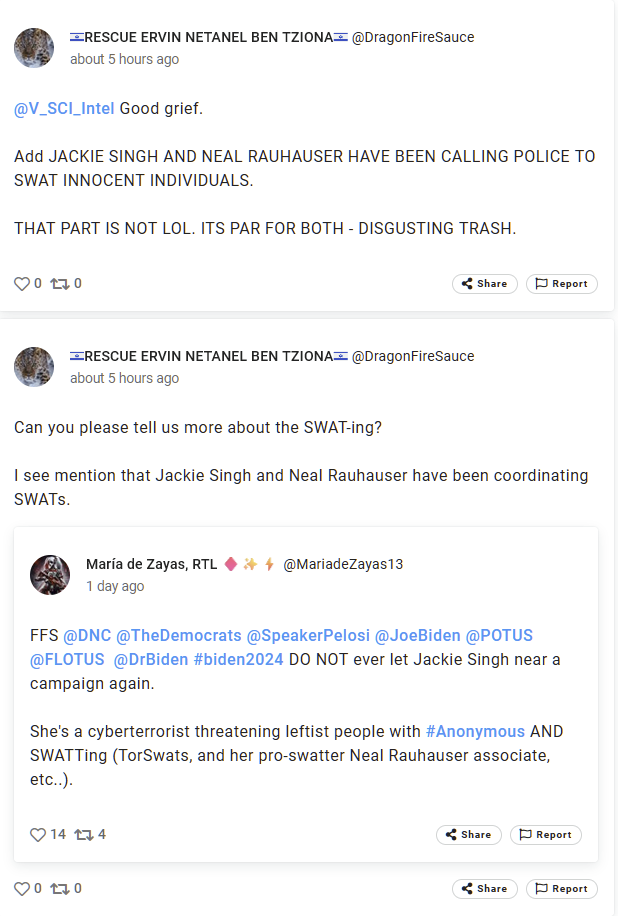The width and height of the screenshot is (618, 916).
Task: Click the repost icon on the bottom post
Action: click(60, 888)
